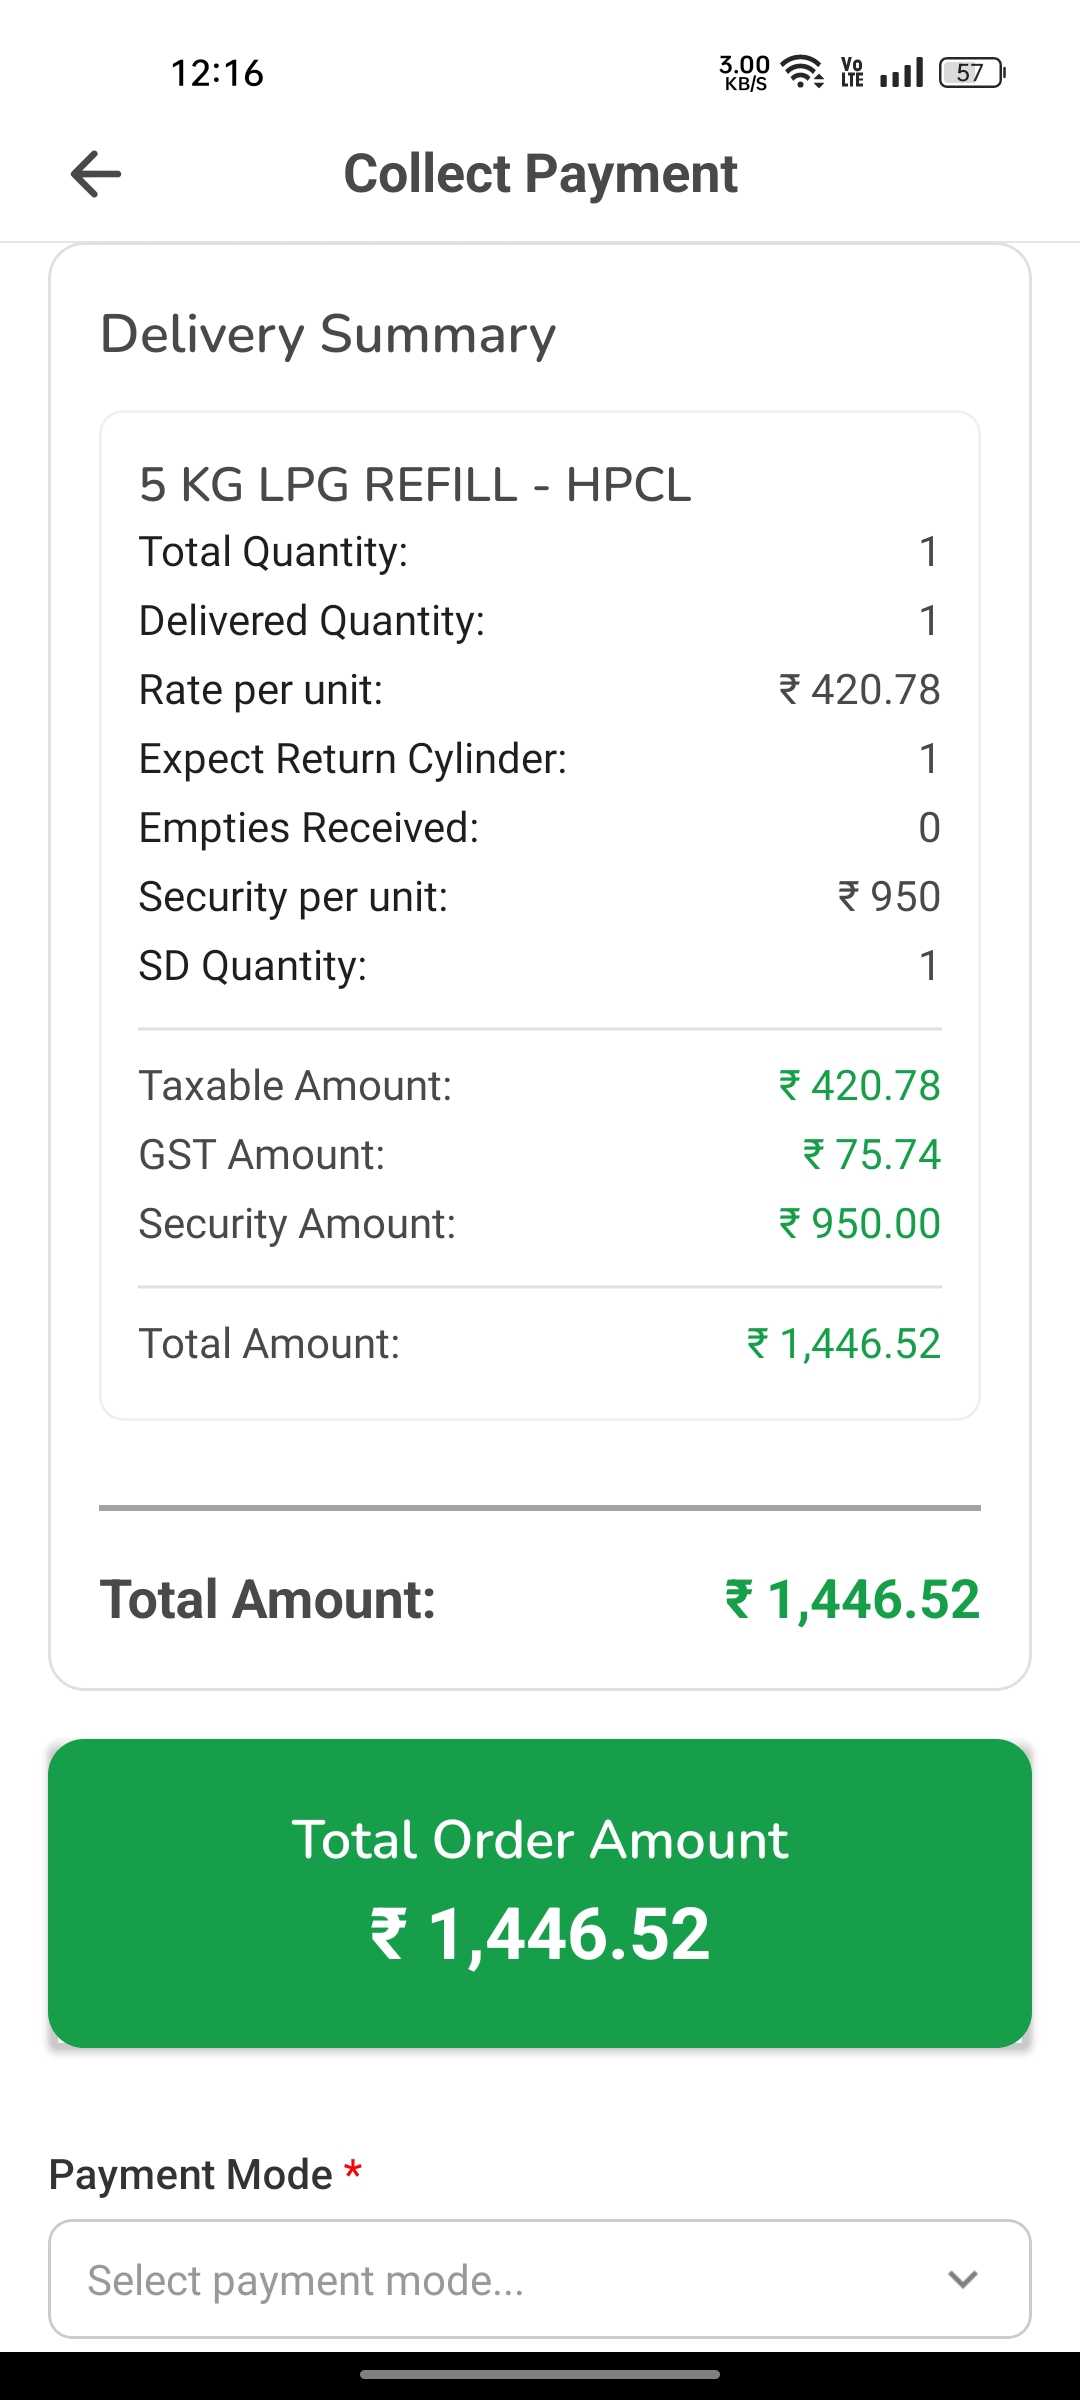Viewport: 1080px width, 2400px height.
Task: Tap the Rate per unit ₹ 420.78 value
Action: pos(860,690)
